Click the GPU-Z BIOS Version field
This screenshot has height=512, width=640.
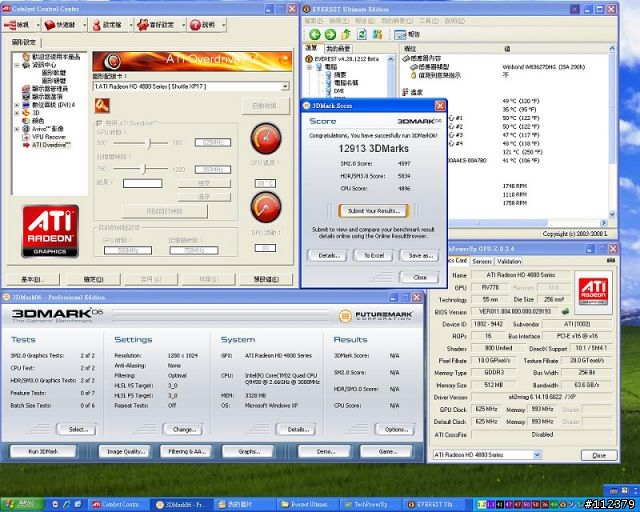click(516, 312)
